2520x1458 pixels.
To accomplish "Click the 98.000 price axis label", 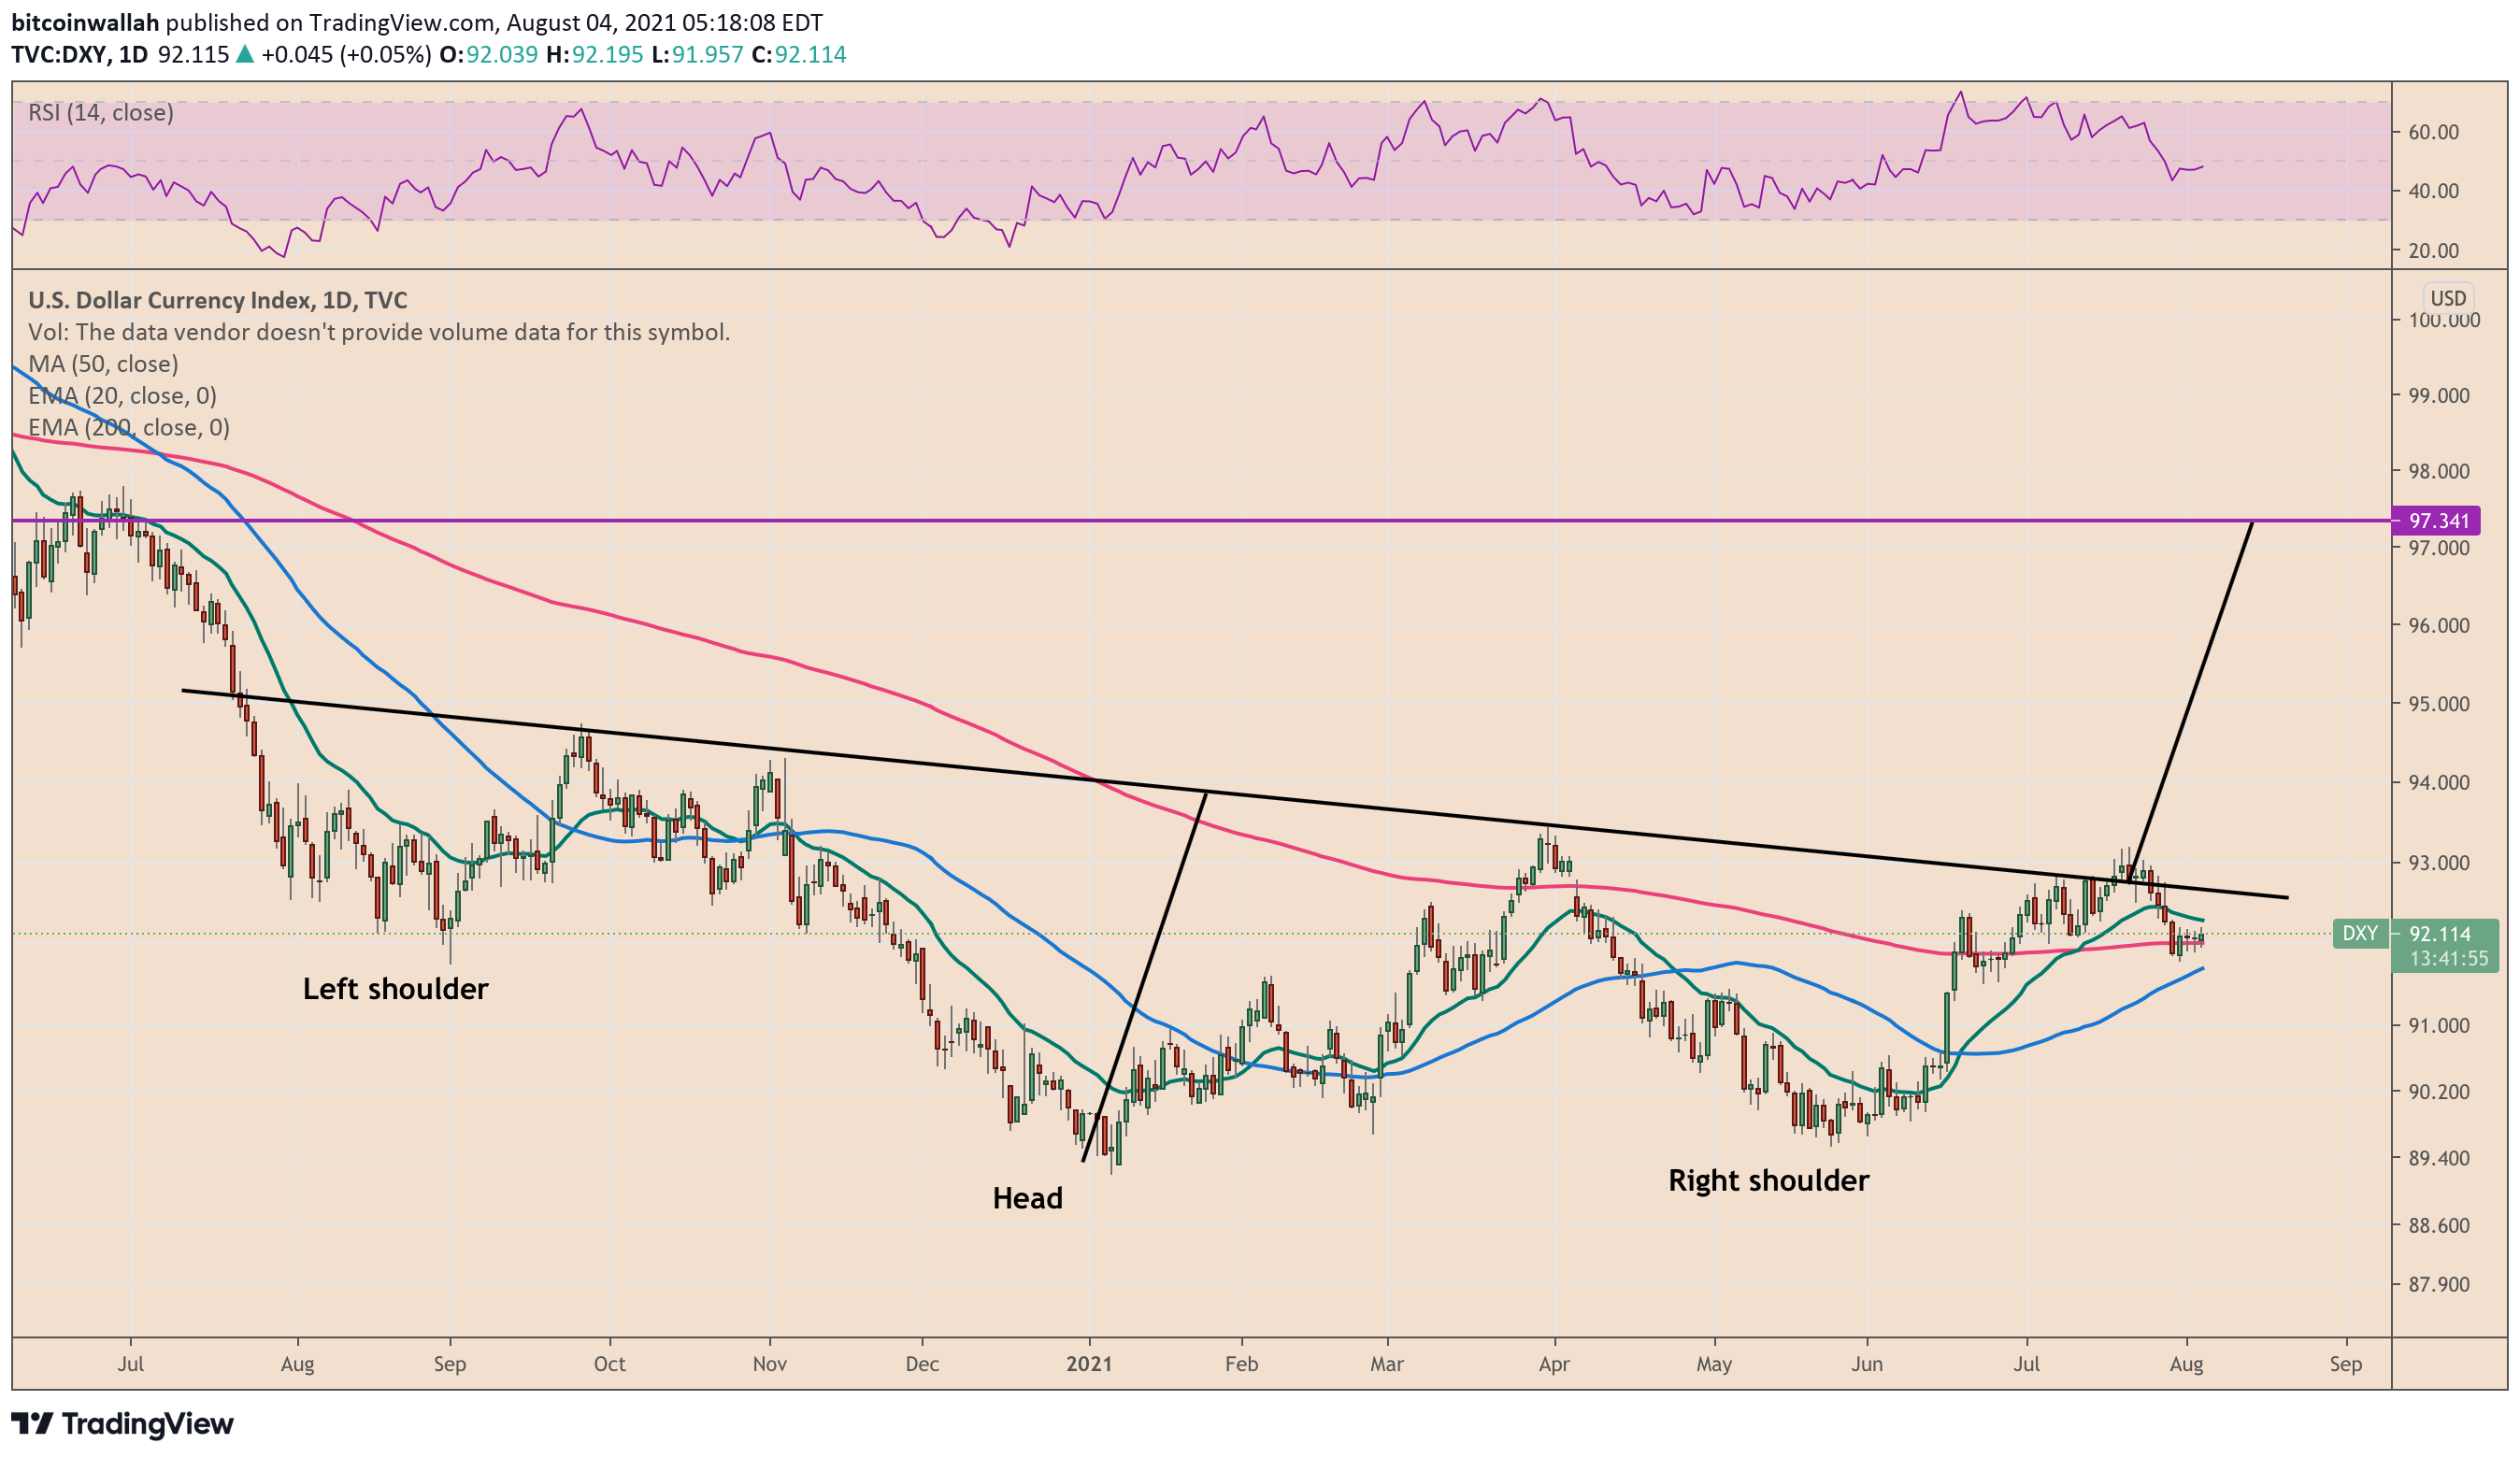I will tap(2439, 471).
